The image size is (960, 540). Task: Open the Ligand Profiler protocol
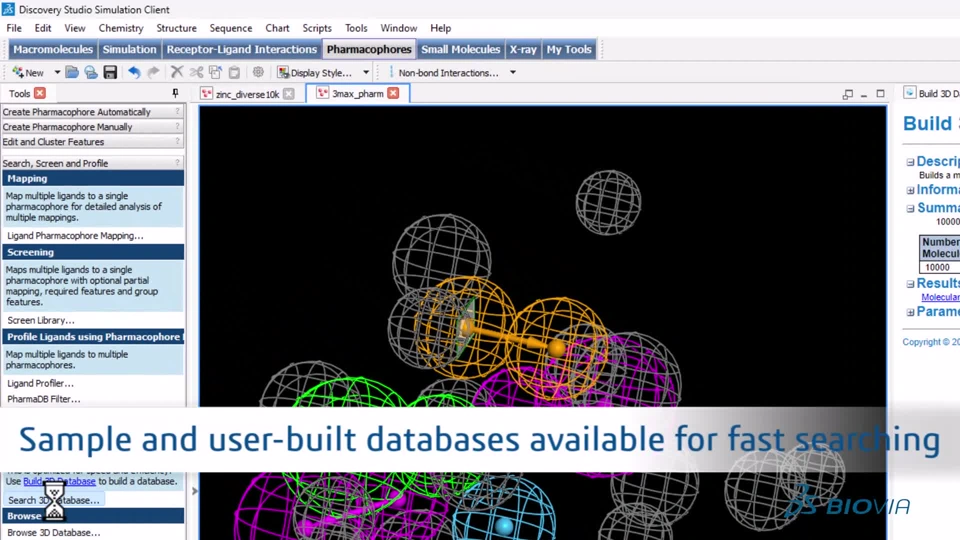tap(40, 383)
